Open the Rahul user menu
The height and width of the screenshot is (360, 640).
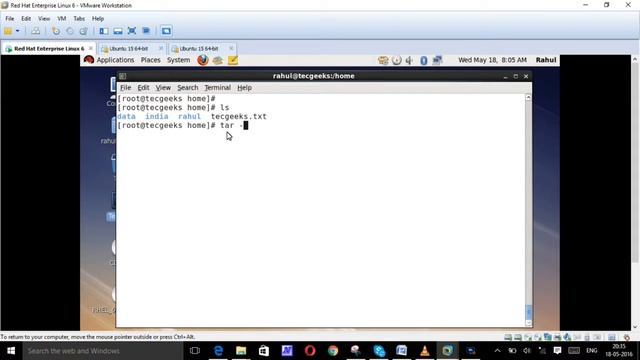click(x=546, y=60)
